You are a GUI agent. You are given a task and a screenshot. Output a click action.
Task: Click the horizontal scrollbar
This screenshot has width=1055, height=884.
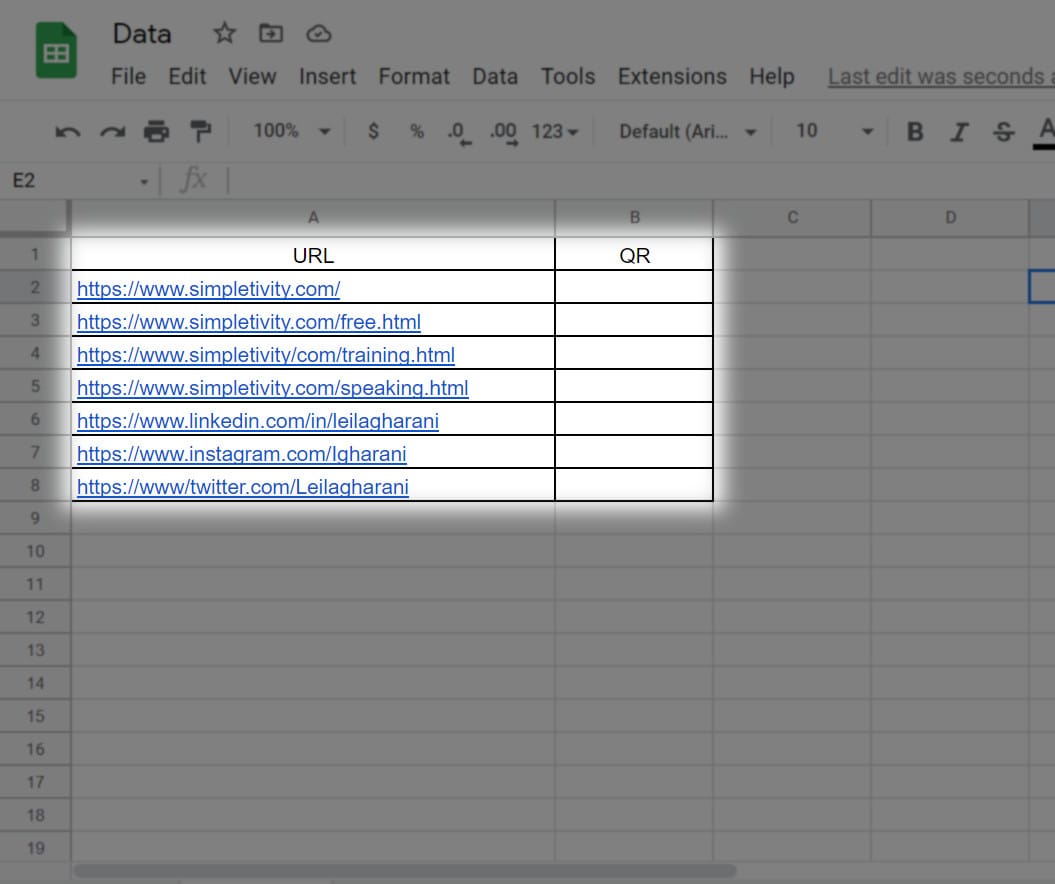coord(404,871)
